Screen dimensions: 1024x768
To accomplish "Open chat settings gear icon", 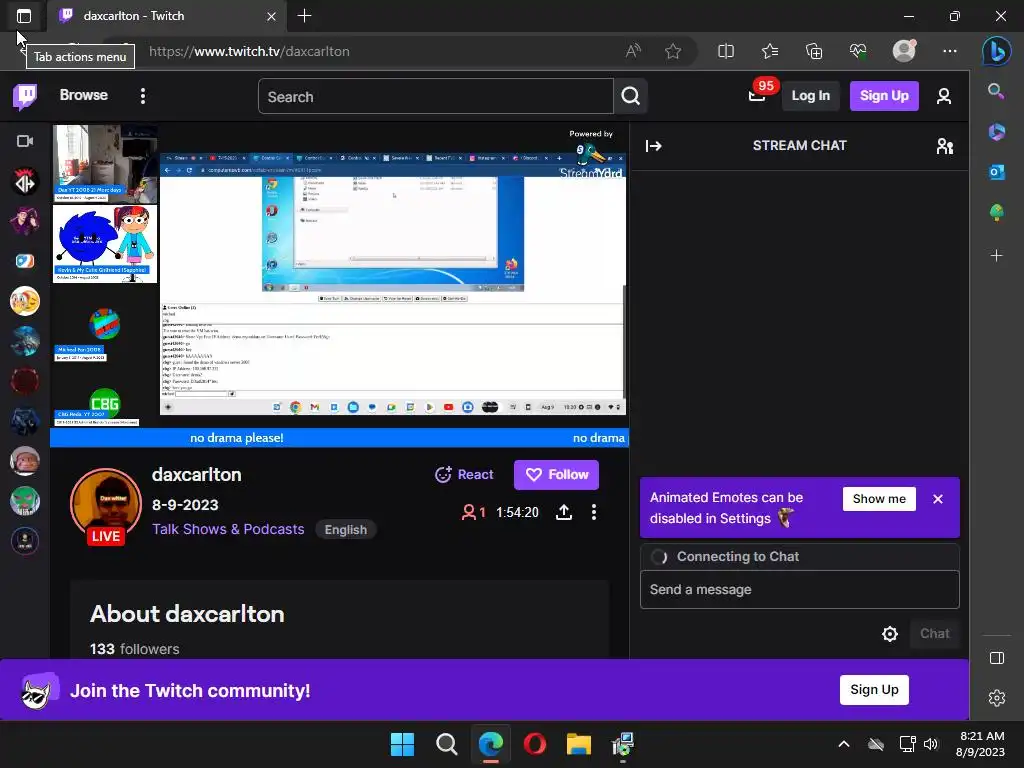I will [889, 633].
